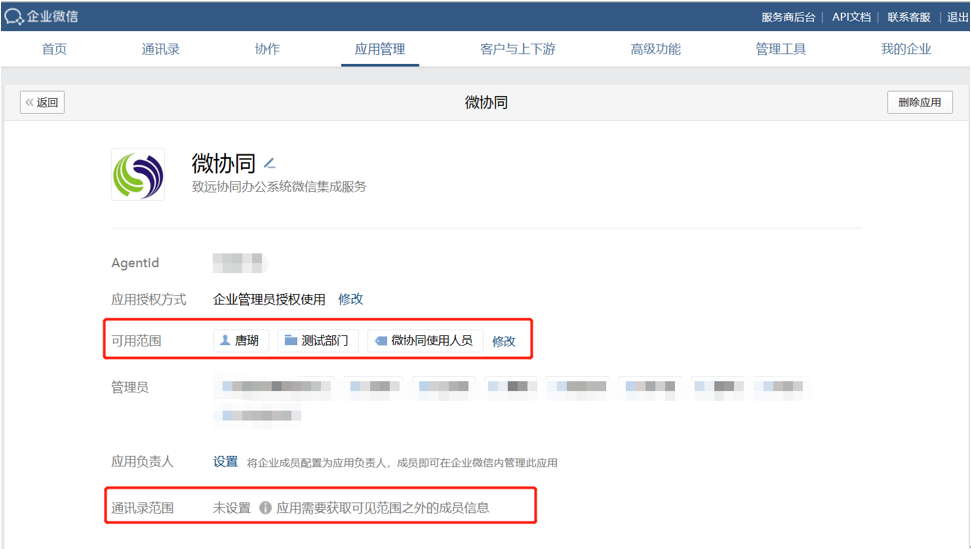Click the large 微协同 app name heading

224,163
